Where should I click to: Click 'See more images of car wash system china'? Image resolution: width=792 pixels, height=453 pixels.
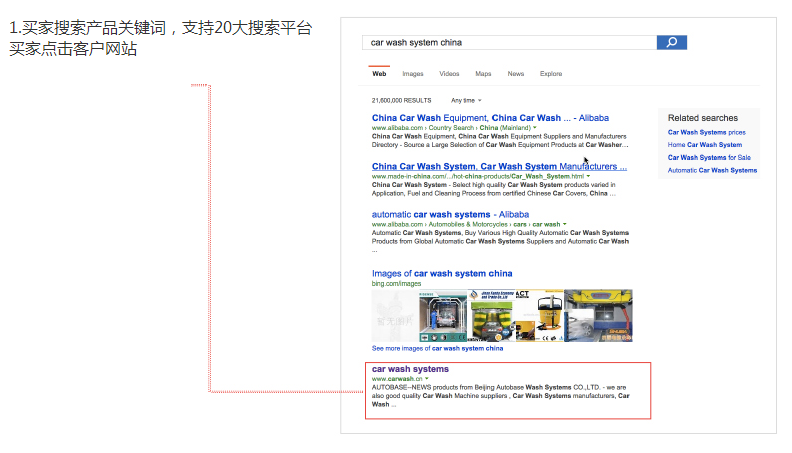coord(437,348)
